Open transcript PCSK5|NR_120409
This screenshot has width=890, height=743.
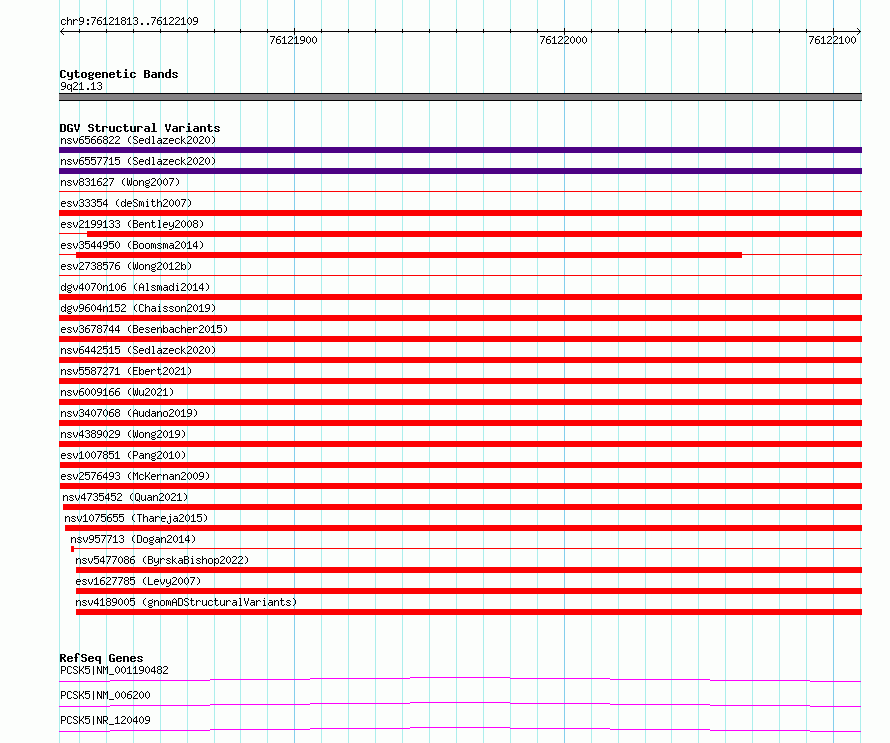tap(105, 720)
